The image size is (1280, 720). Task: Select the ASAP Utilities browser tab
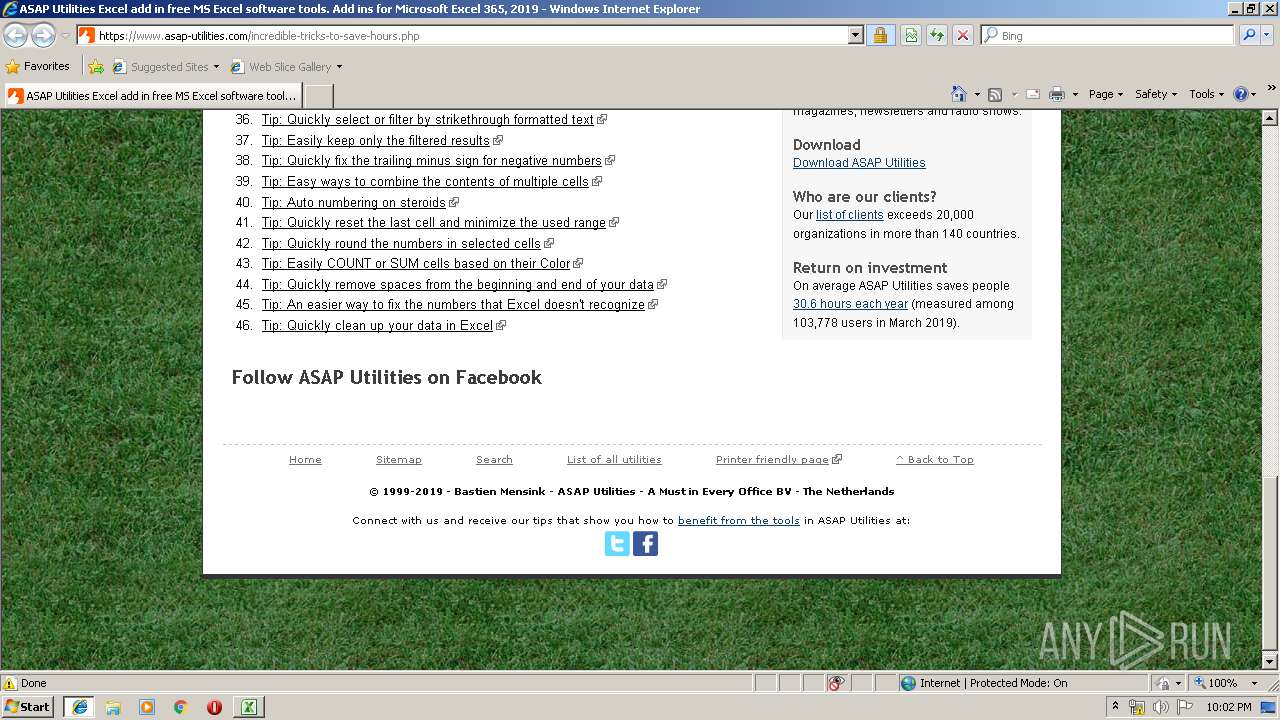pos(152,96)
